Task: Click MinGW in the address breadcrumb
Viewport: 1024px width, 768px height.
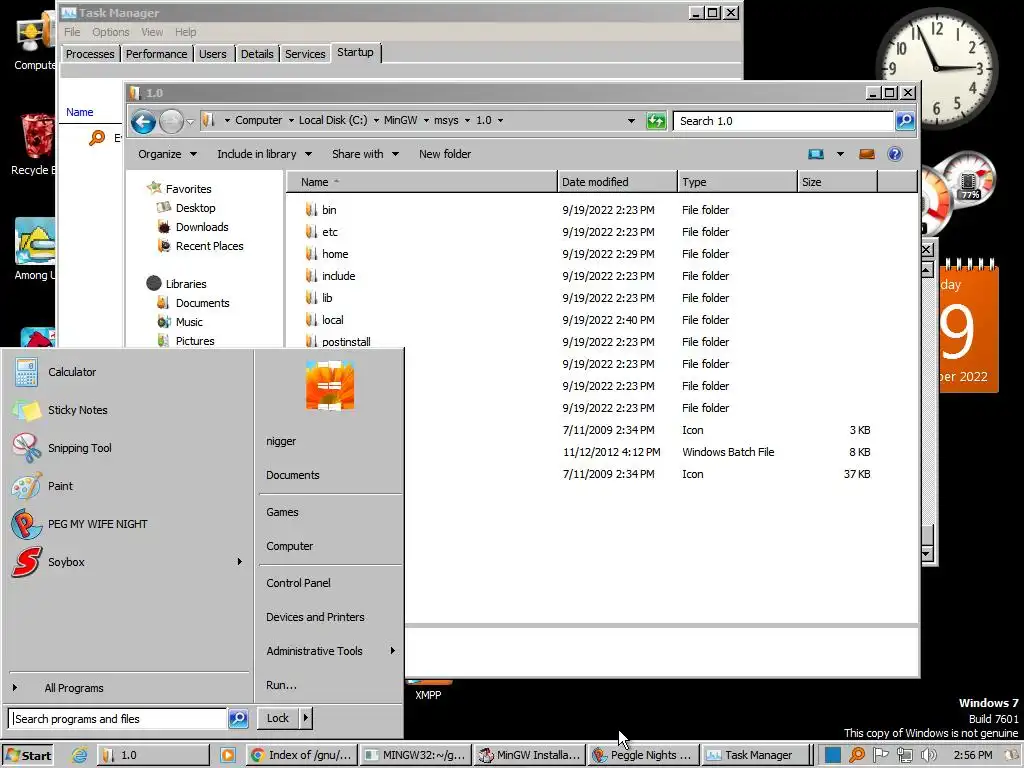Action: pyautogui.click(x=400, y=120)
